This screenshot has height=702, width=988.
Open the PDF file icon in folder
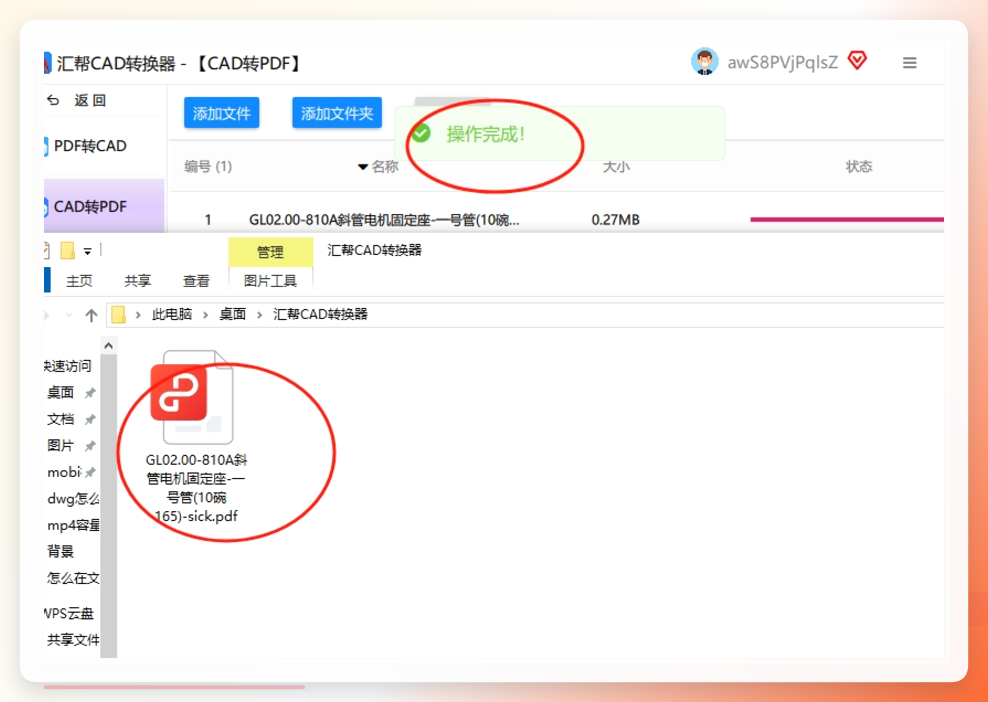point(192,398)
